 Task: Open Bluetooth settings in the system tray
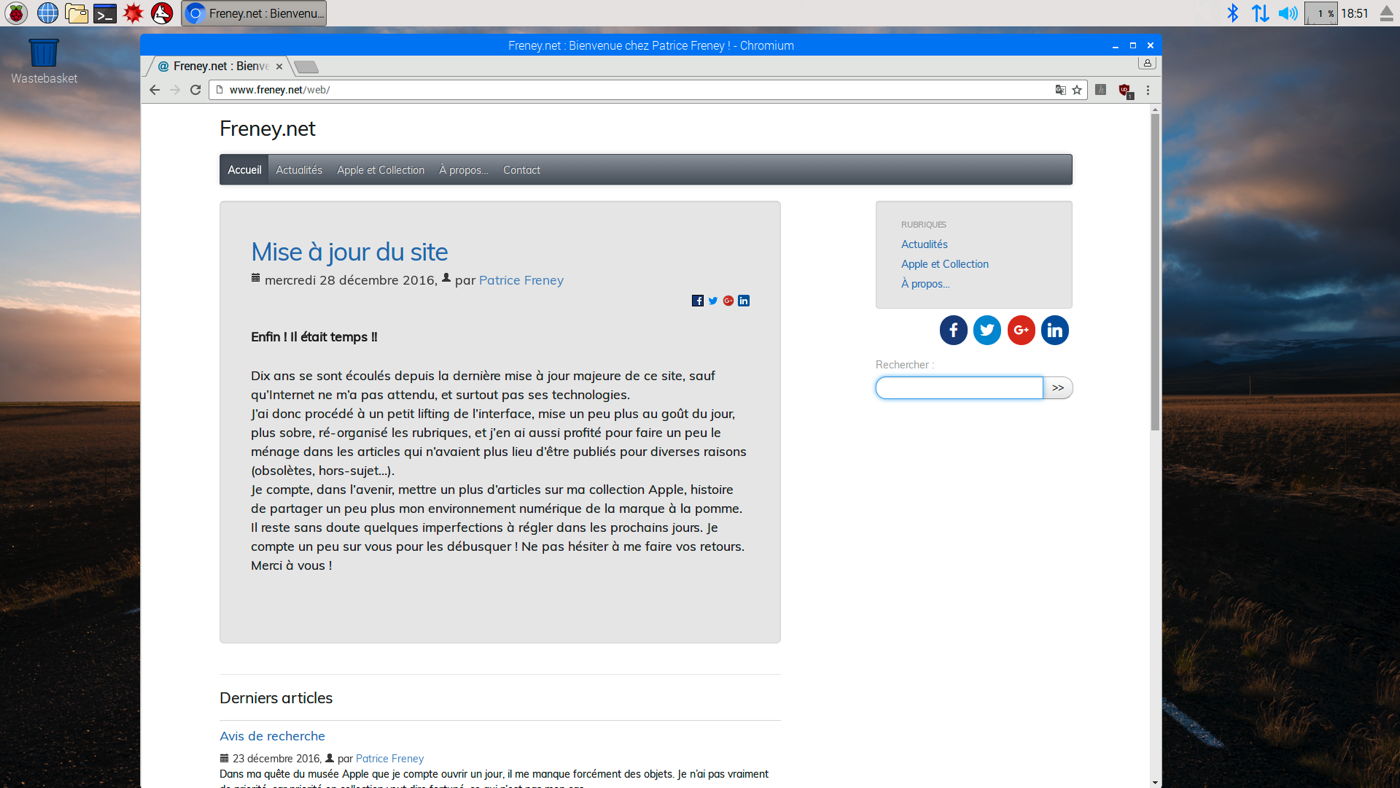1233,13
